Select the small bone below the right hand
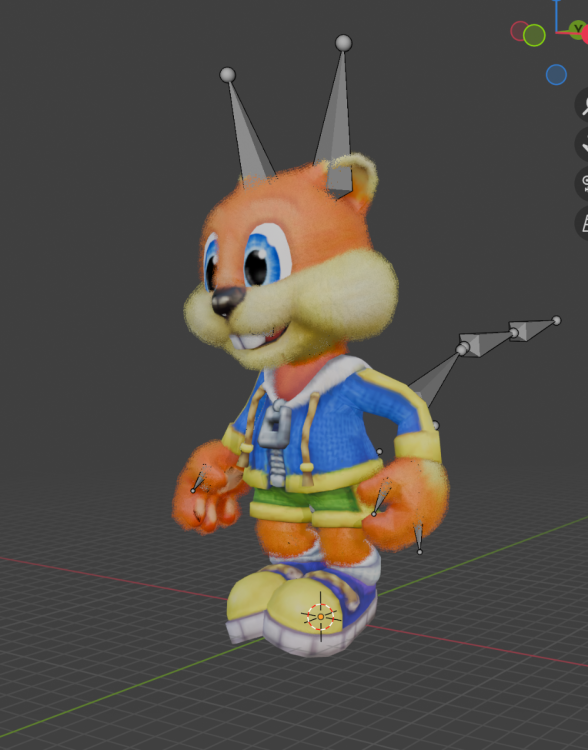The image size is (588, 750). pos(419,538)
